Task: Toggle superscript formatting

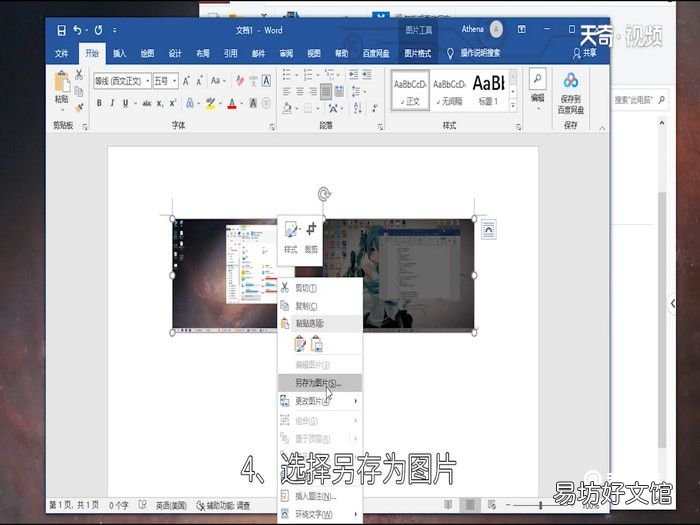Action: click(173, 103)
